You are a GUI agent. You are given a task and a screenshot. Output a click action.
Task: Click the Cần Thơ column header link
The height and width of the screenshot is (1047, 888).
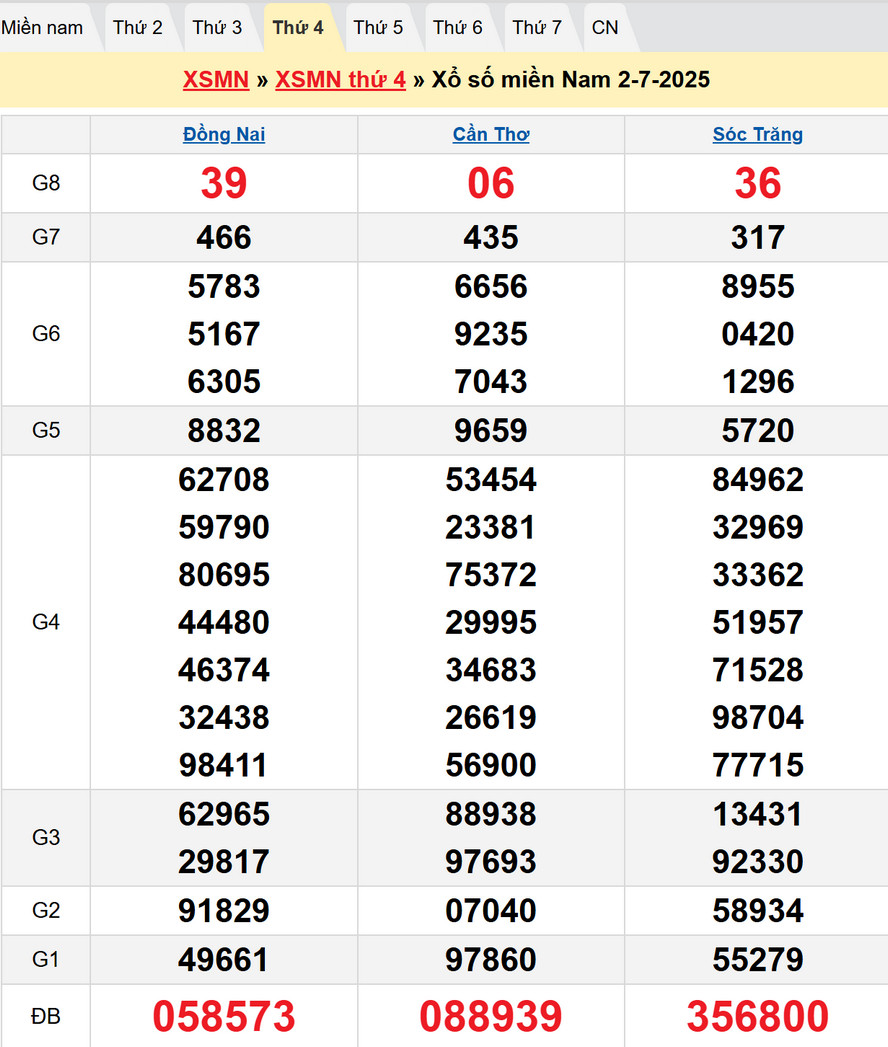[x=491, y=135]
